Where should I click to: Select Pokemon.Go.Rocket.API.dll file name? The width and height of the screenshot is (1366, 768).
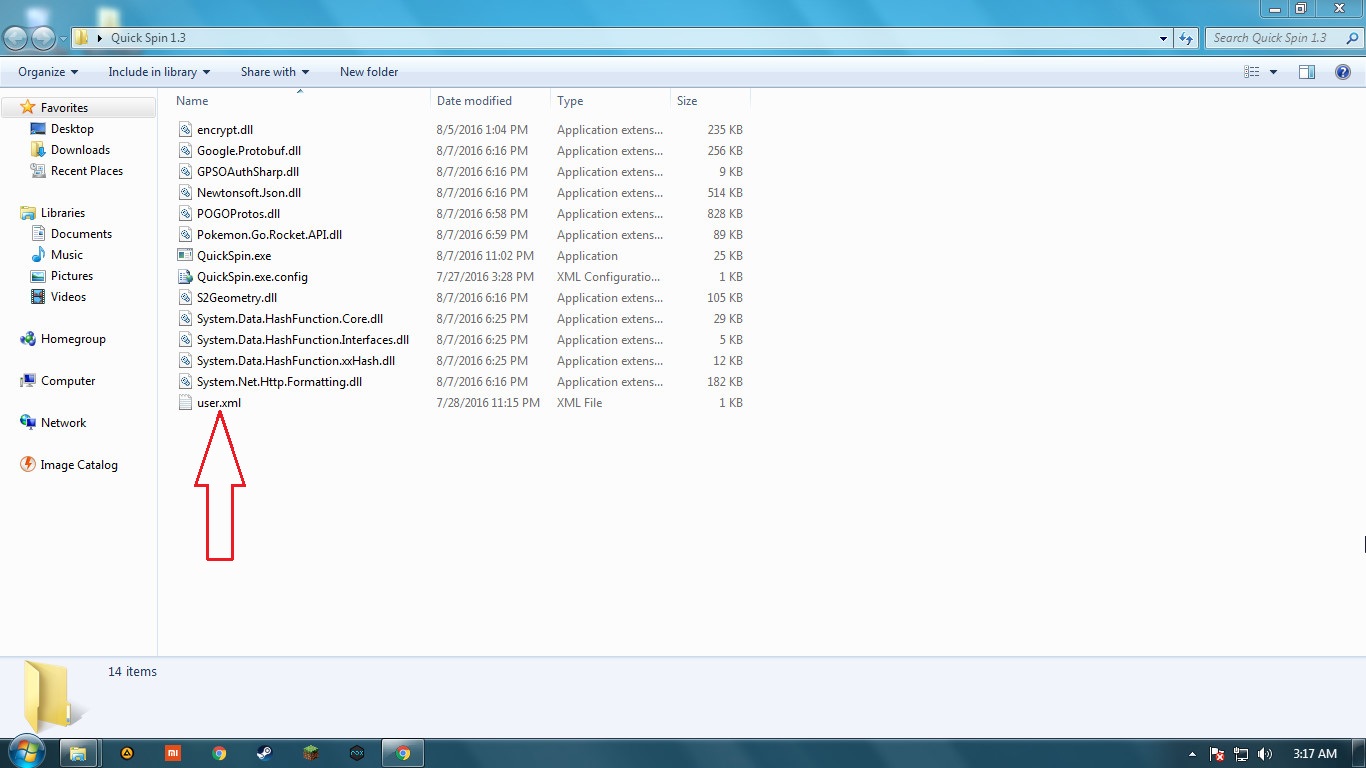(x=269, y=235)
